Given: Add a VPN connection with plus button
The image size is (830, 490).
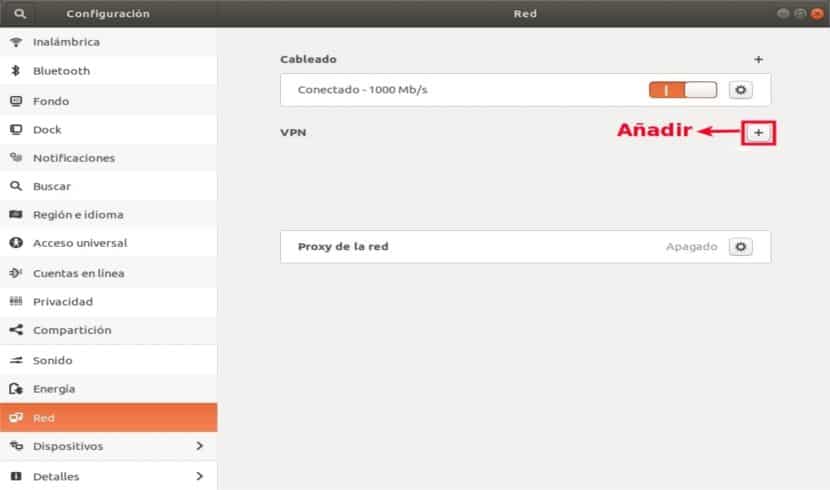Looking at the screenshot, I should click(759, 132).
